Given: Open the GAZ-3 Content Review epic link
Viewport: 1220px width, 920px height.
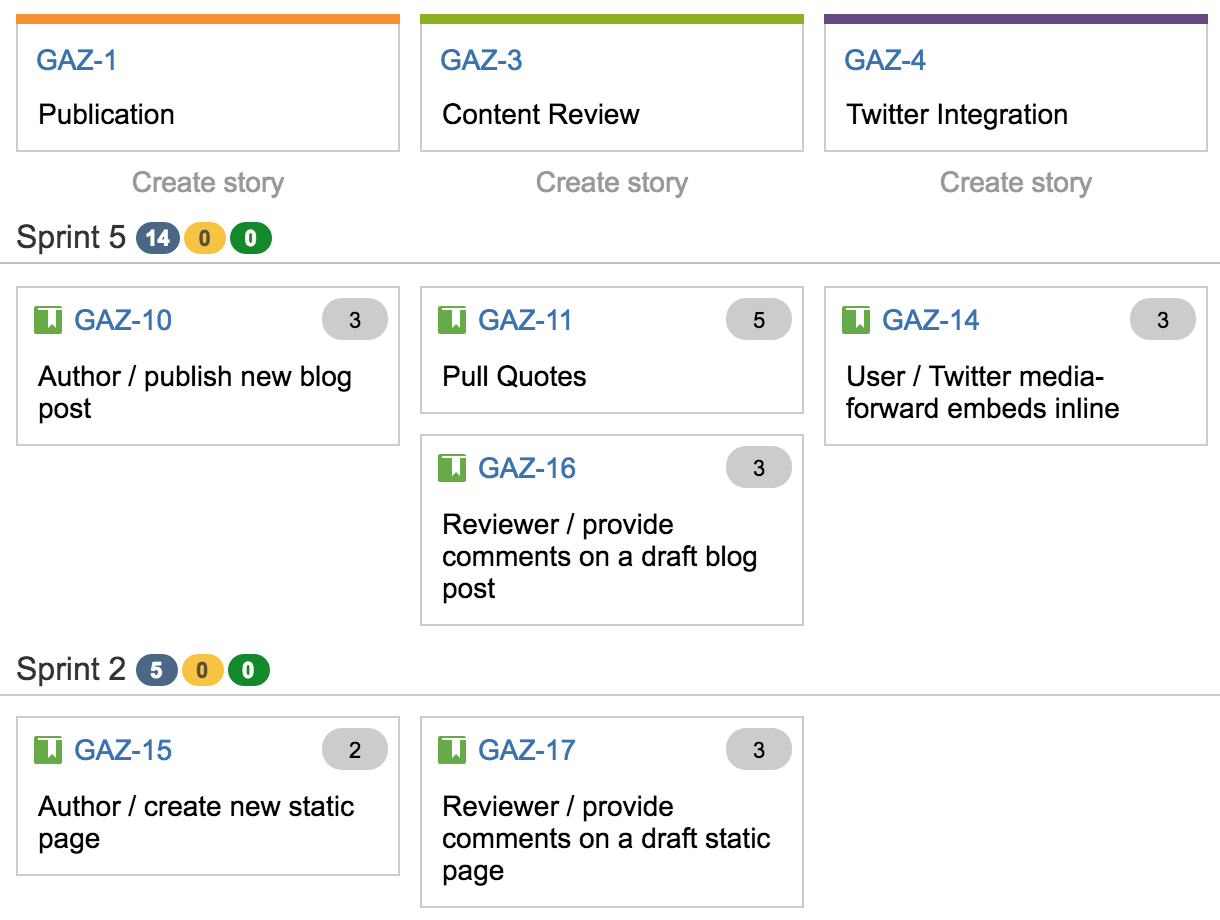Looking at the screenshot, I should 481,60.
